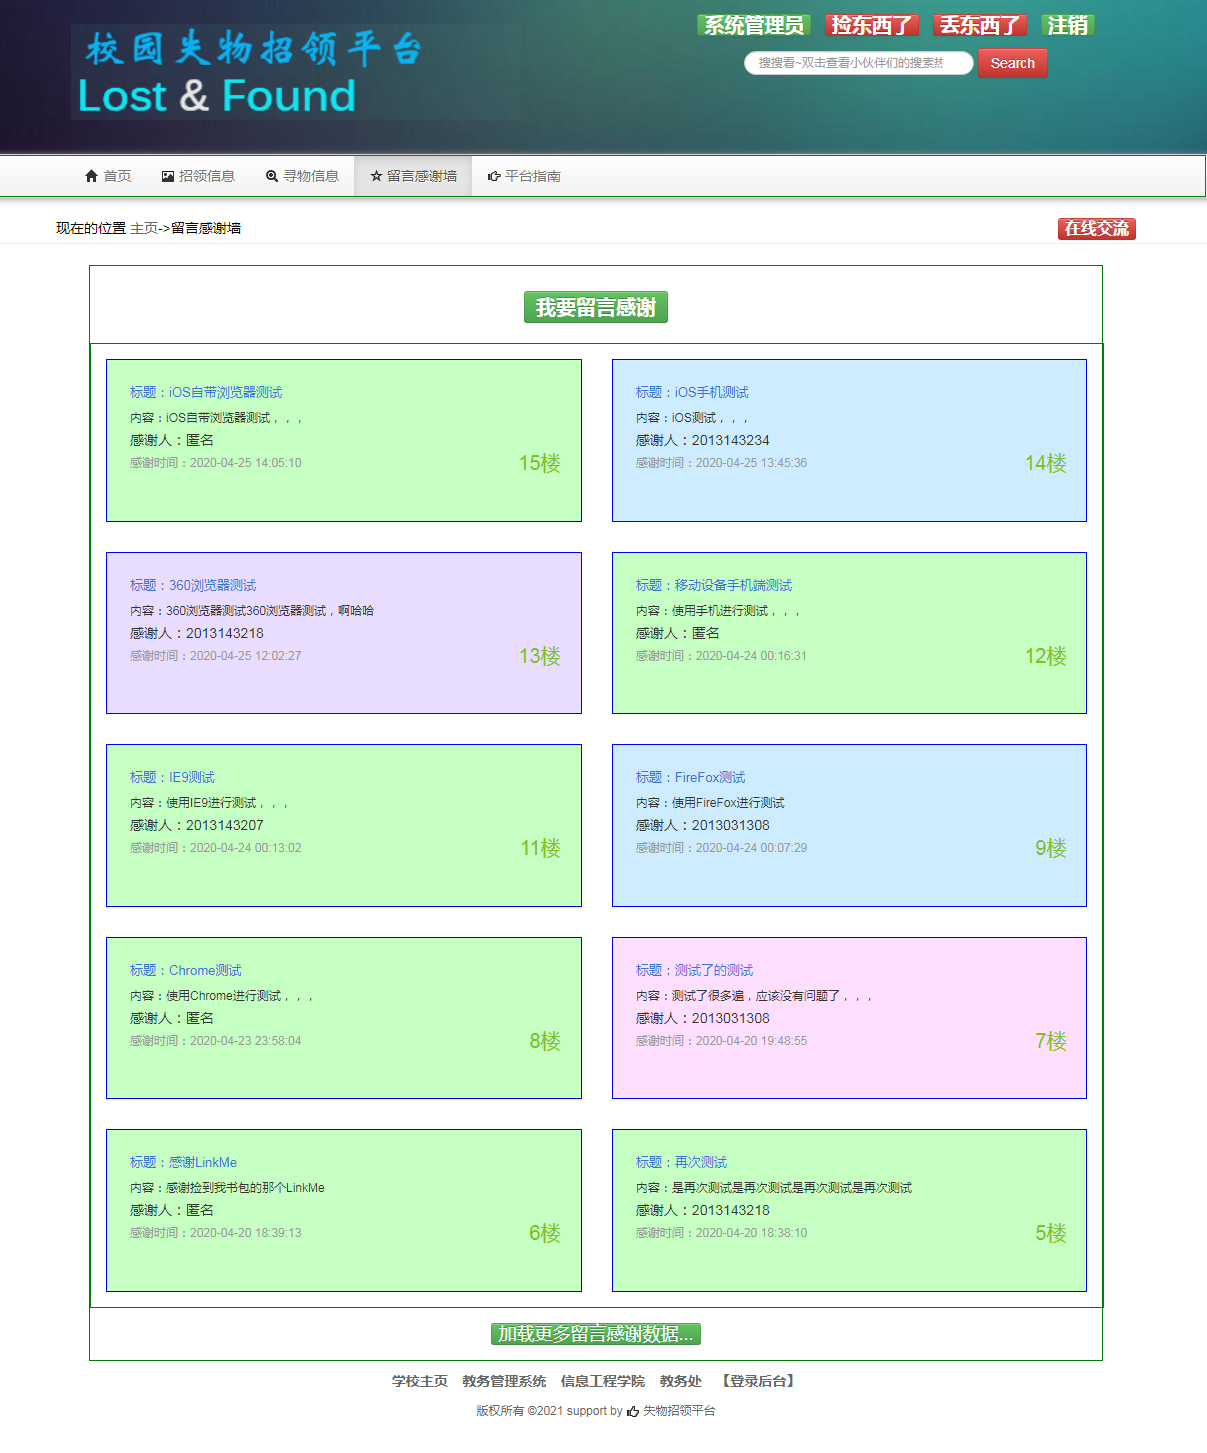The height and width of the screenshot is (1453, 1207).
Task: Click the picture icon beside 招领信息
Action: 168,176
